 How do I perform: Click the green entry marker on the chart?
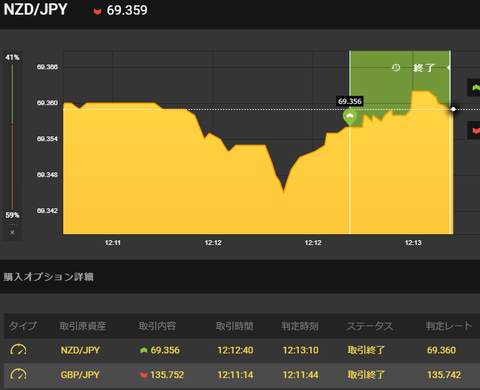point(350,117)
